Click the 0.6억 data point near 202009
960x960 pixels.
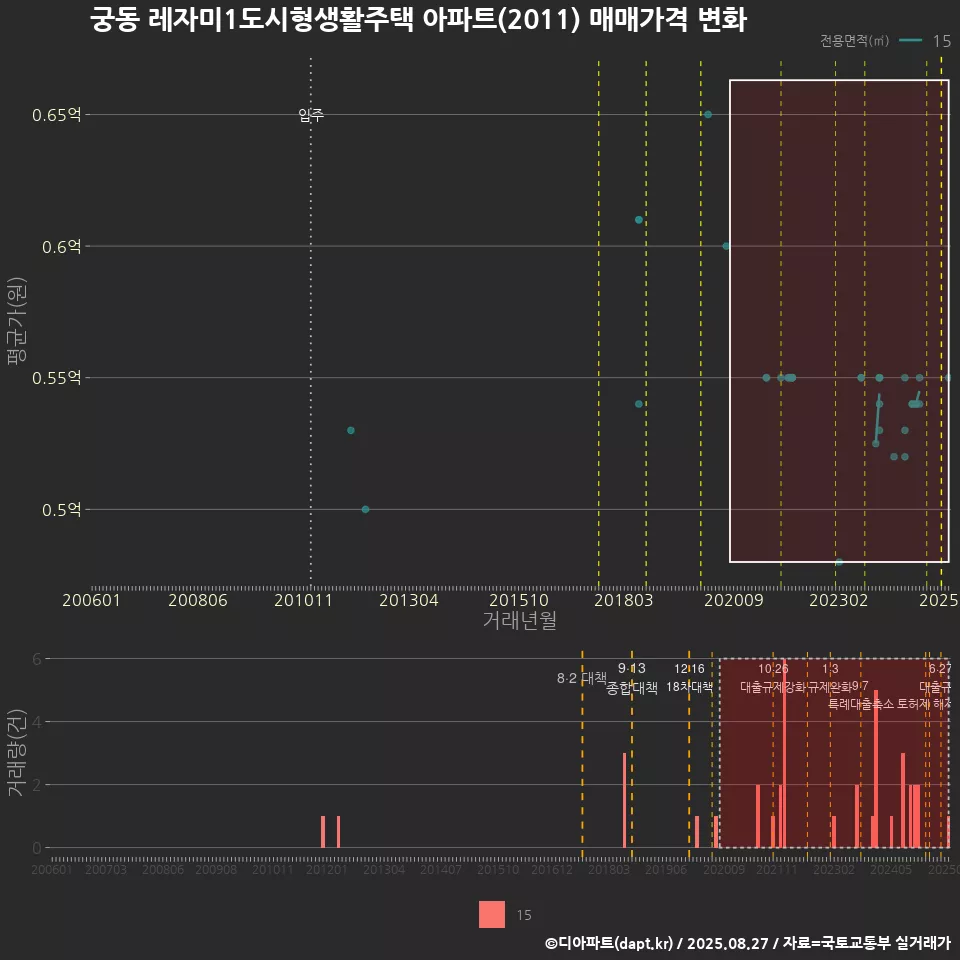(727, 246)
